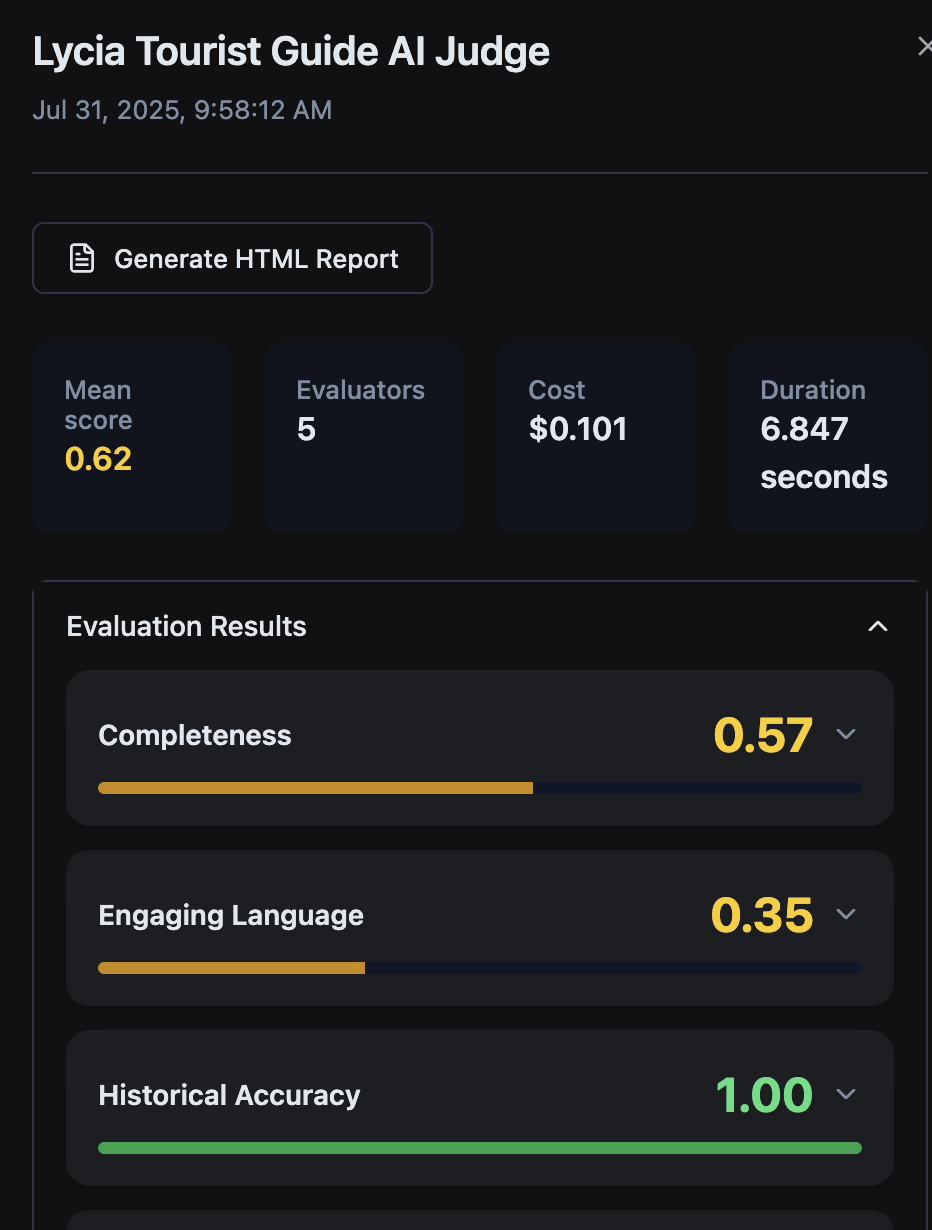Click the document icon on Generate HTML Report
The height and width of the screenshot is (1230, 932).
pos(81,259)
